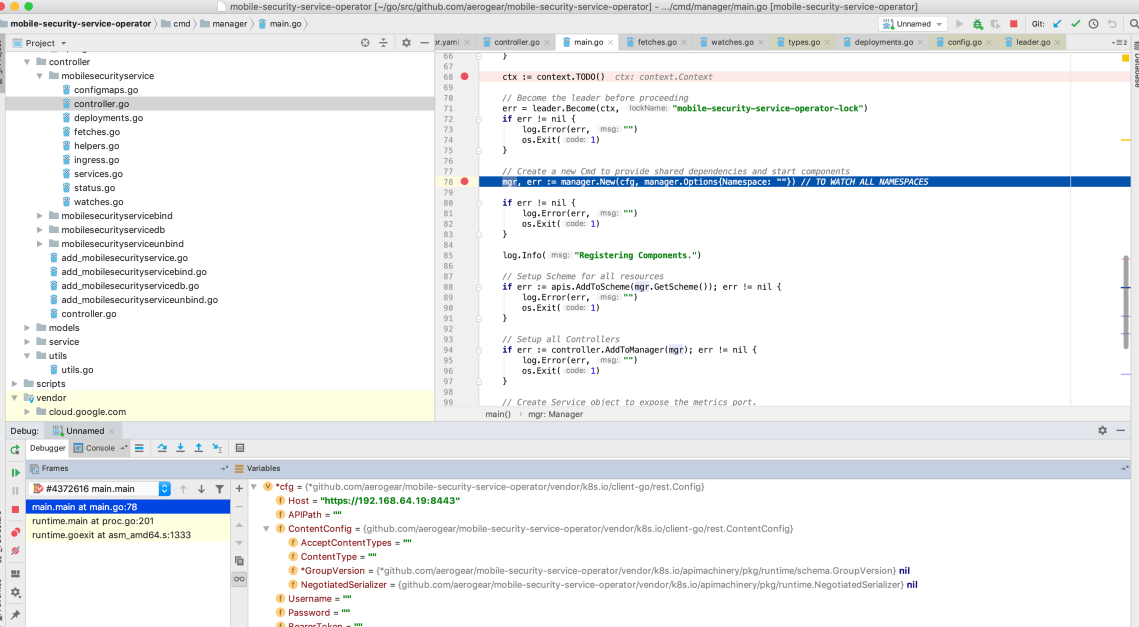Stop the running process with red square
This screenshot has width=1139, height=627.
click(1013, 24)
